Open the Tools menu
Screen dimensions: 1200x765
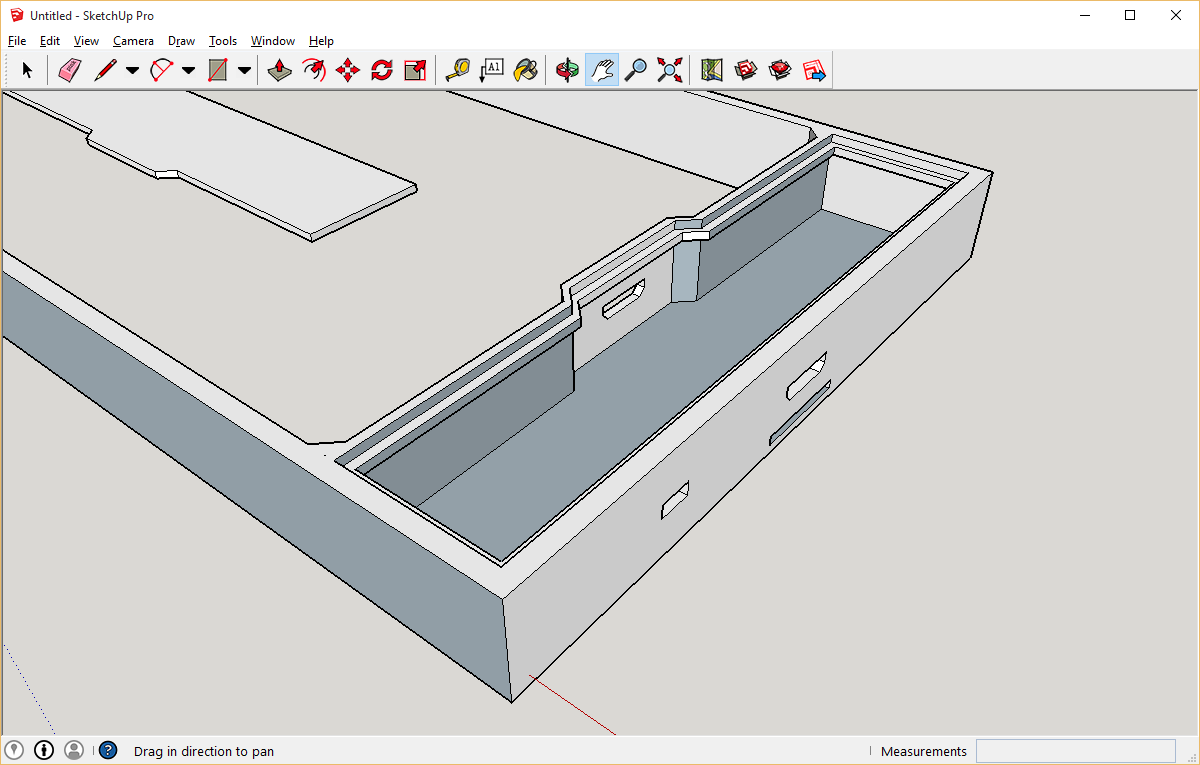tap(223, 41)
